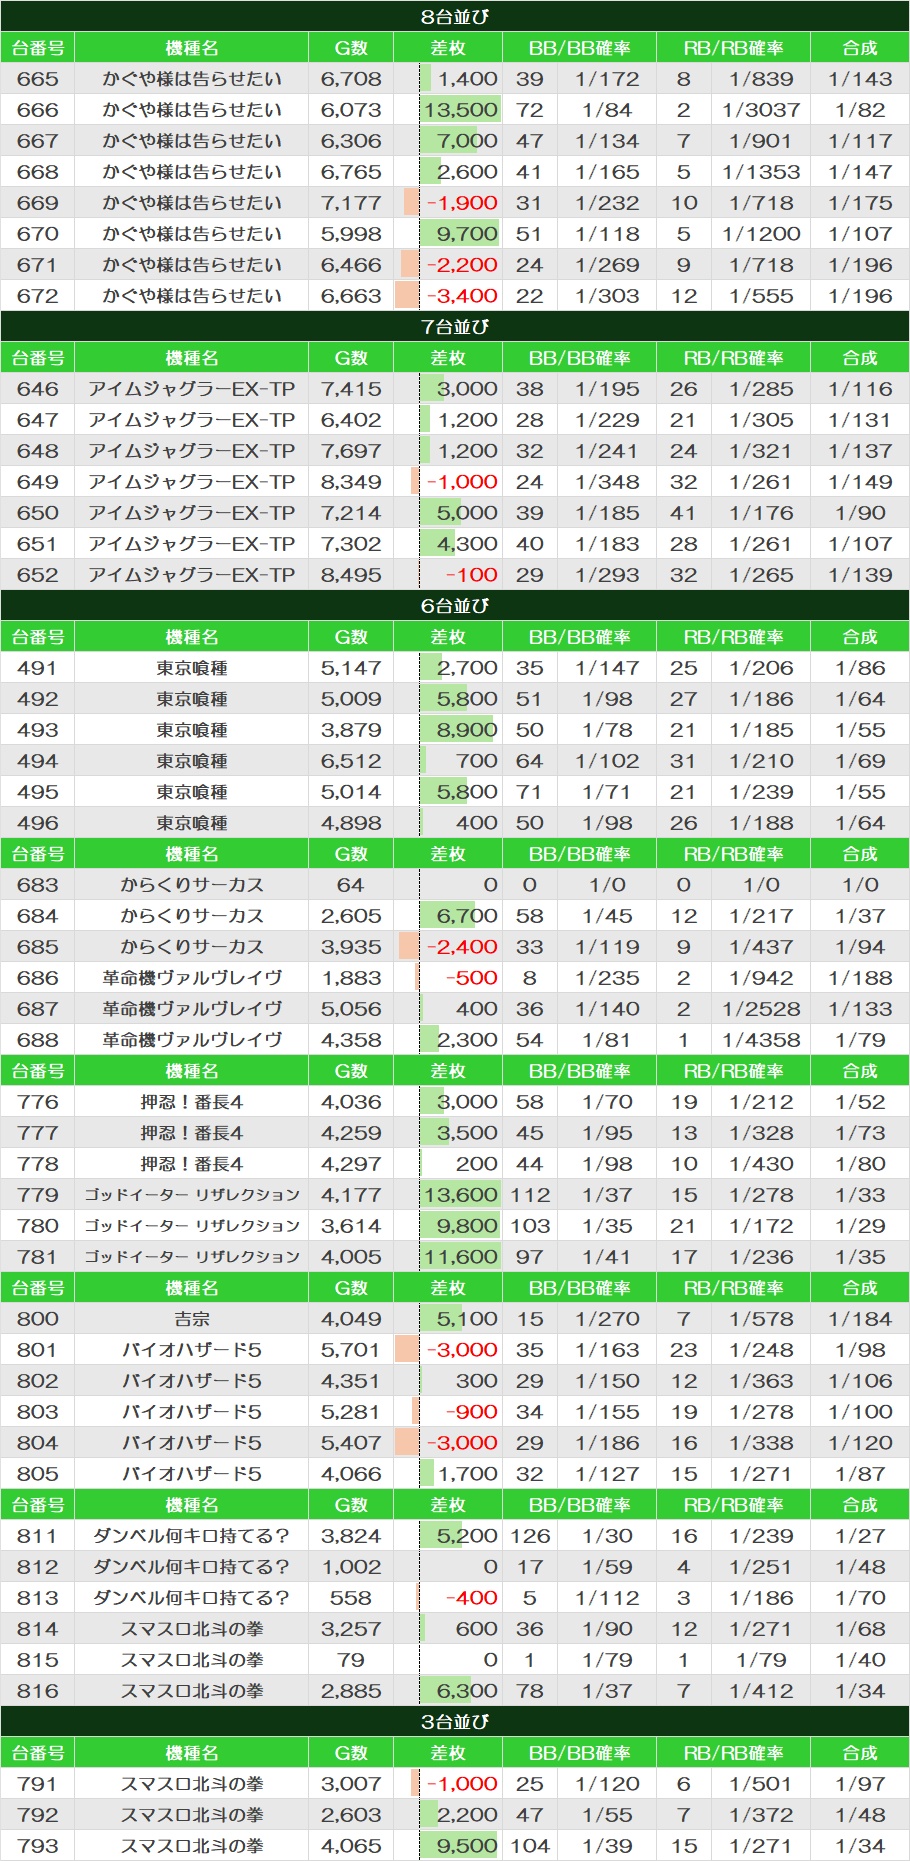Select 1/3037 RB rate in row 666
Viewport: 910px width, 1861px height.
pyautogui.click(x=761, y=110)
